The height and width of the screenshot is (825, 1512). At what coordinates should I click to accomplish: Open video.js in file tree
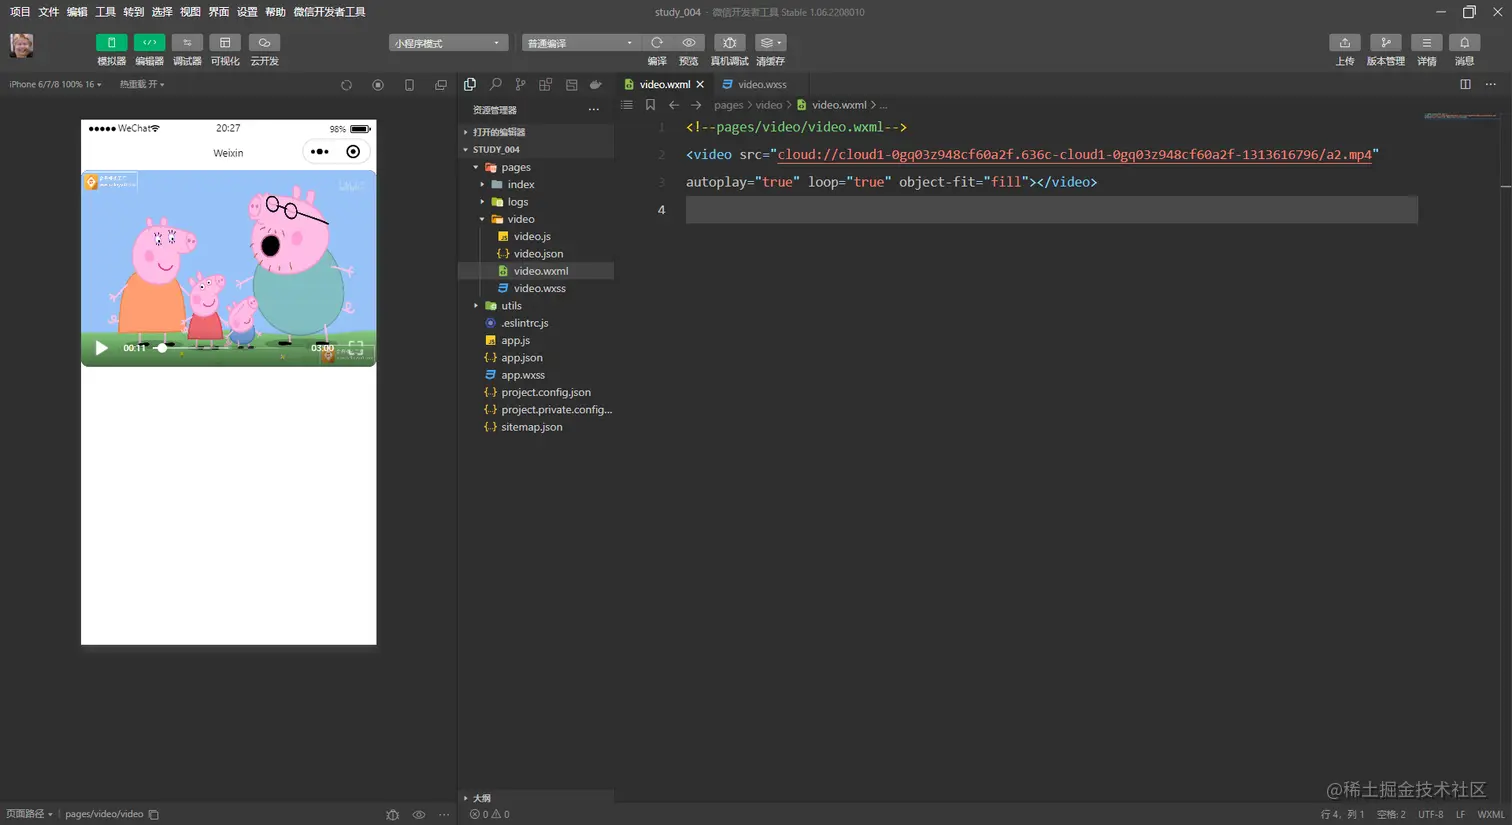536,236
